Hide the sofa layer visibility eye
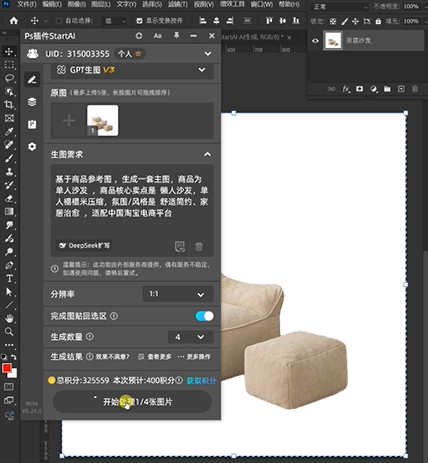428x463 pixels. click(315, 41)
